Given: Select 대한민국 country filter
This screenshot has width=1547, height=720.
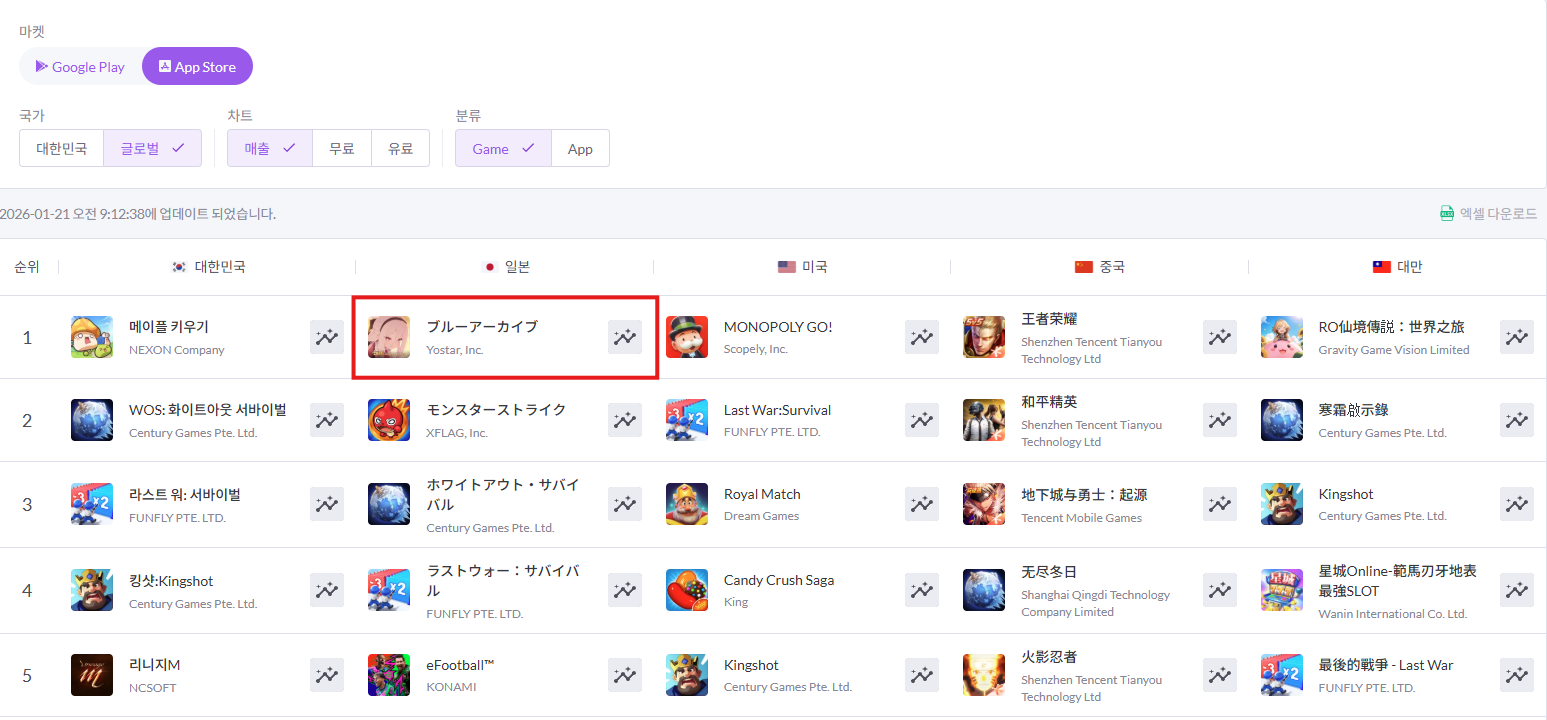Looking at the screenshot, I should tap(62, 148).
